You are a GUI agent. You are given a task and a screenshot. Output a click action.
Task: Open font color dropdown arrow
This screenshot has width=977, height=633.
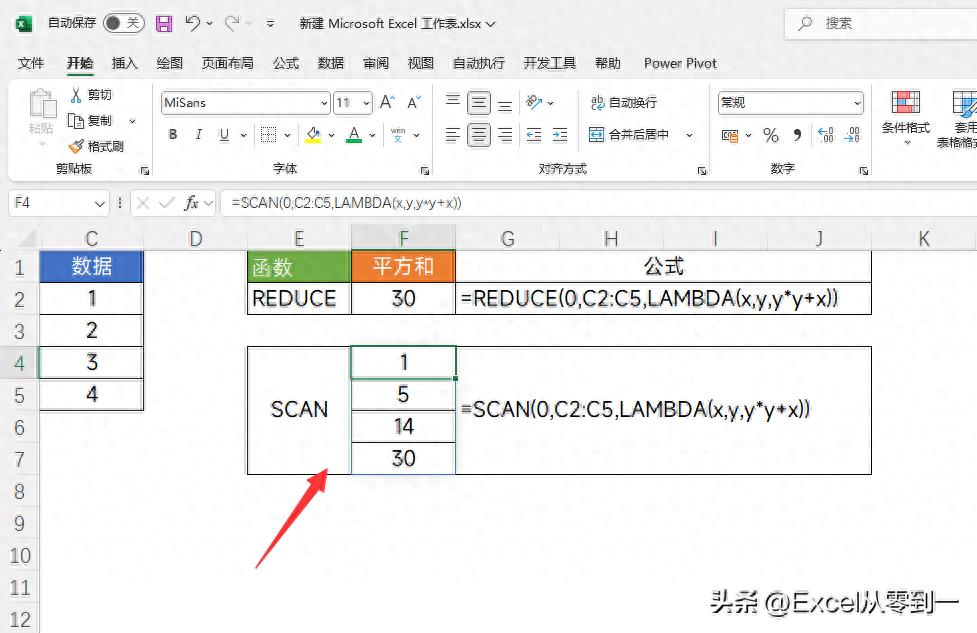pos(372,135)
